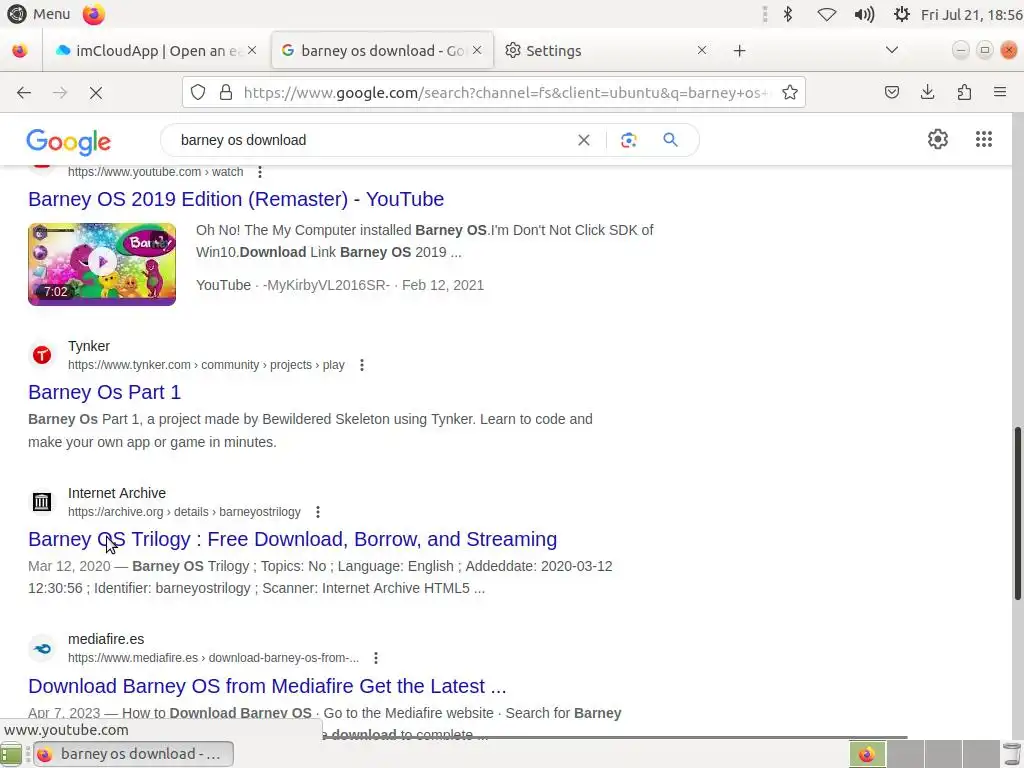Open more options for Tynker result
Image resolution: width=1024 pixels, height=768 pixels.
362,365
